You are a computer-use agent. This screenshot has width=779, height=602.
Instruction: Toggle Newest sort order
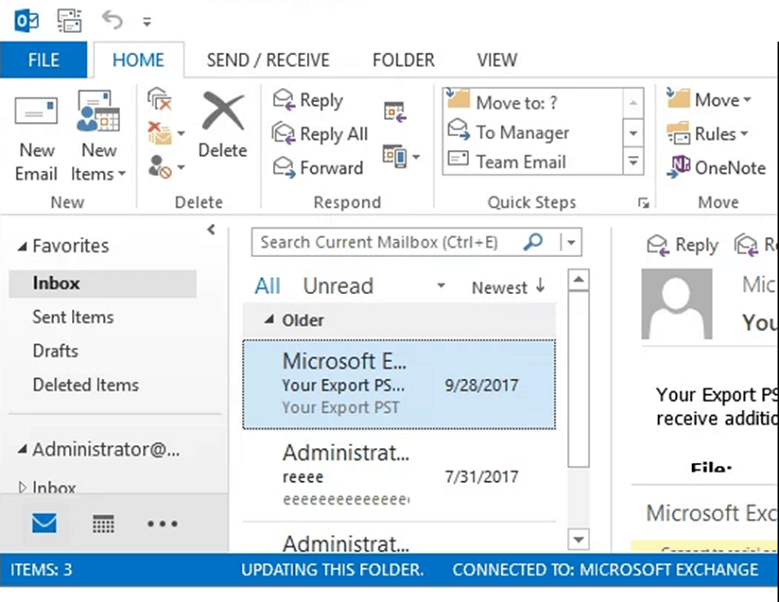tap(509, 287)
